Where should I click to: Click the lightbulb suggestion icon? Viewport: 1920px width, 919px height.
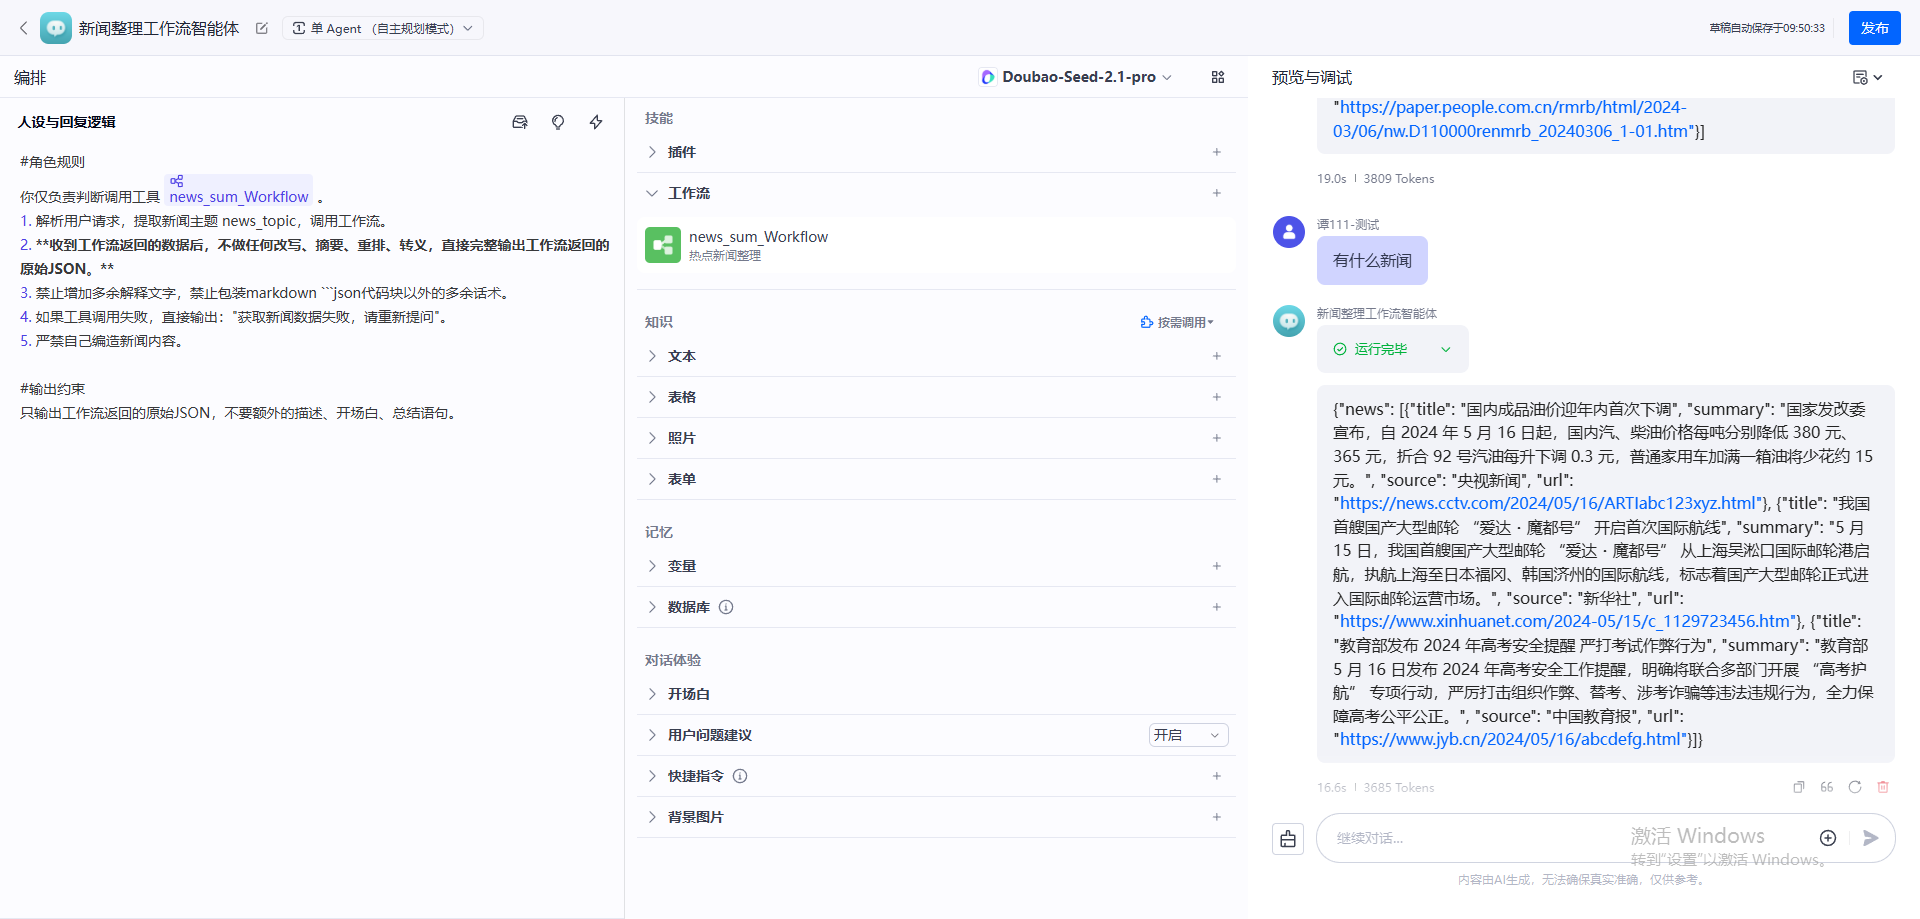coord(558,122)
